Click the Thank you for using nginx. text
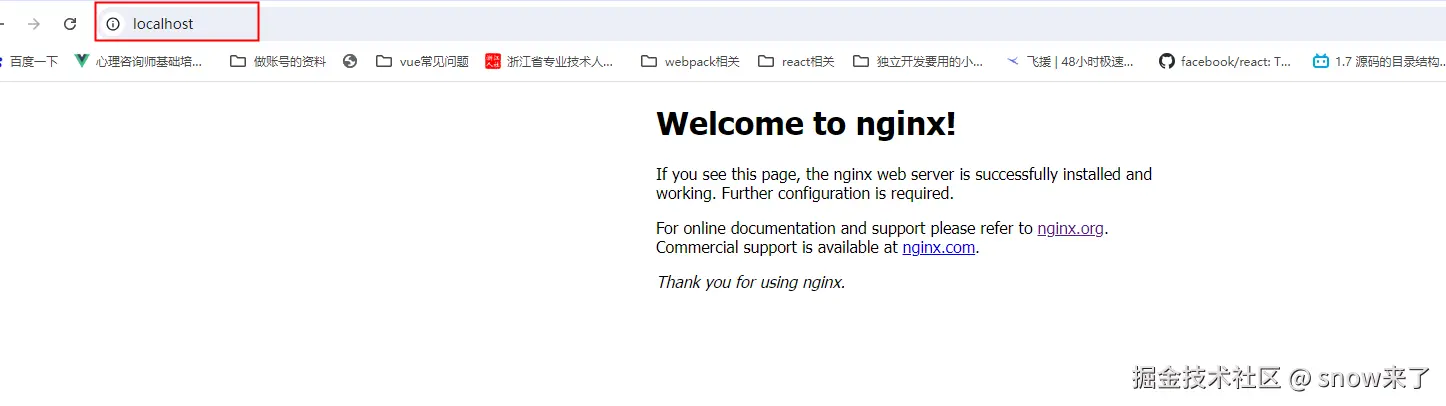 pyautogui.click(x=751, y=282)
